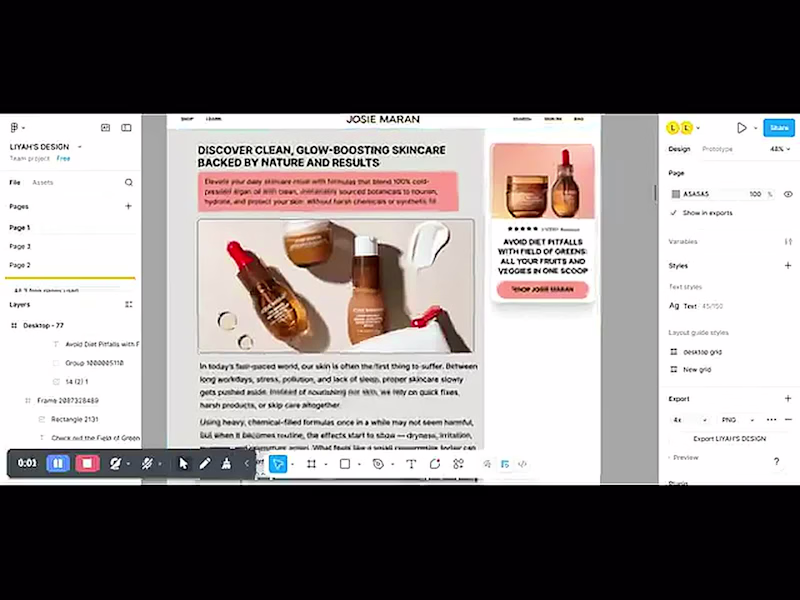Open the microphone options dropdown arrow
The width and height of the screenshot is (800, 600).
pos(160,464)
